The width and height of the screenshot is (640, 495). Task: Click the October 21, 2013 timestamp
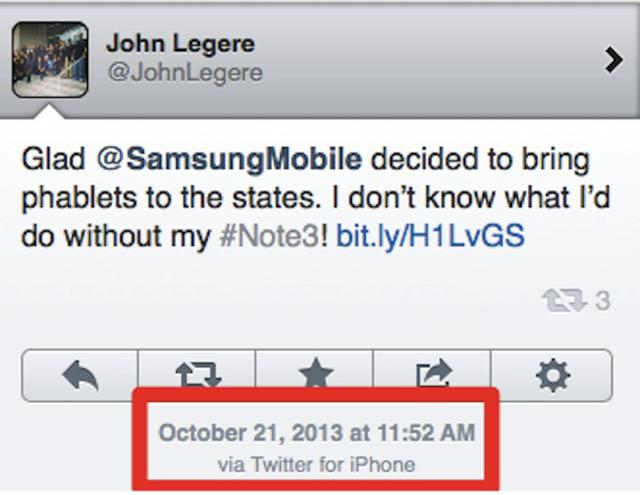tap(317, 433)
